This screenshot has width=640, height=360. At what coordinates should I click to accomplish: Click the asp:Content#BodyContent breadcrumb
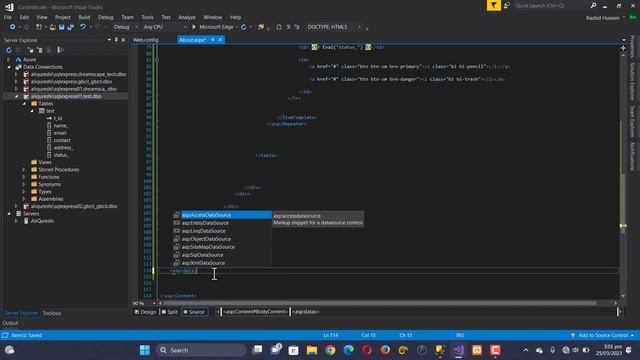click(x=255, y=312)
